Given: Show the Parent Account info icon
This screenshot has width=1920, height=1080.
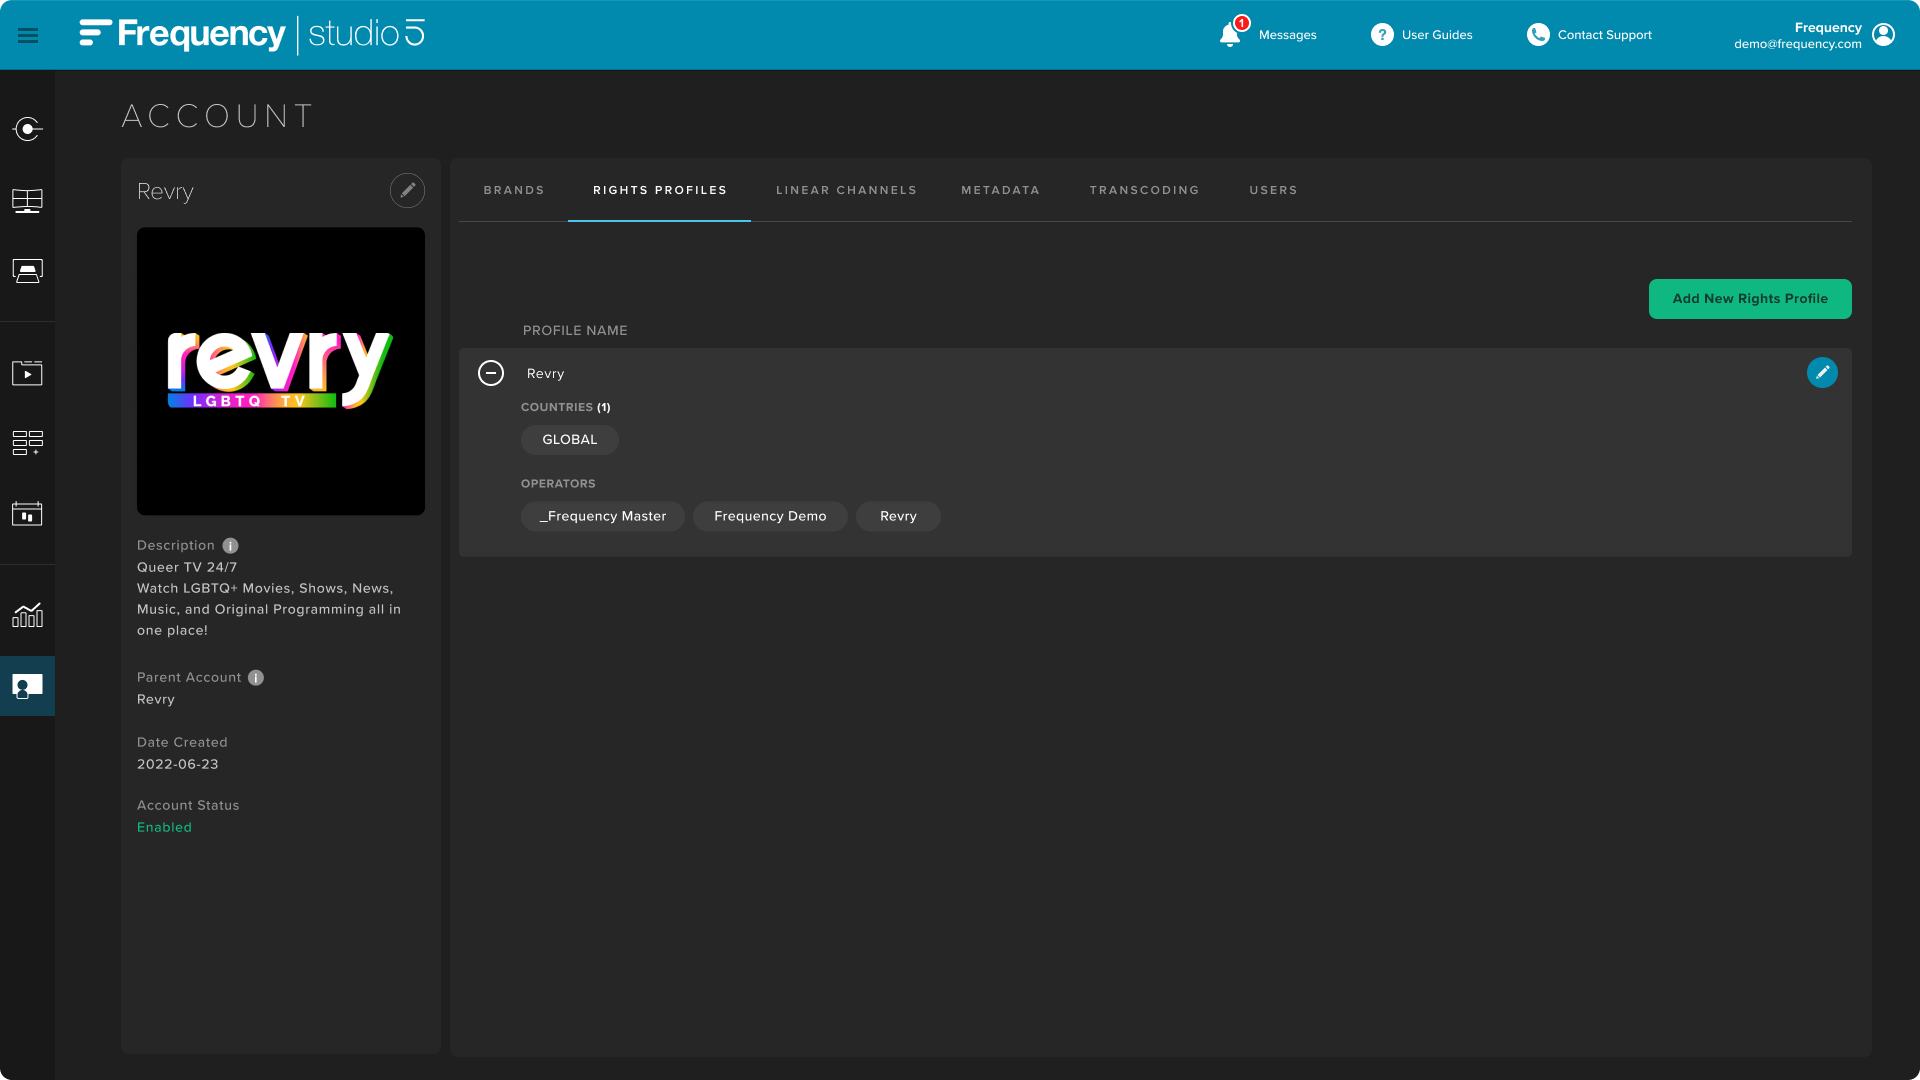Looking at the screenshot, I should [x=256, y=677].
